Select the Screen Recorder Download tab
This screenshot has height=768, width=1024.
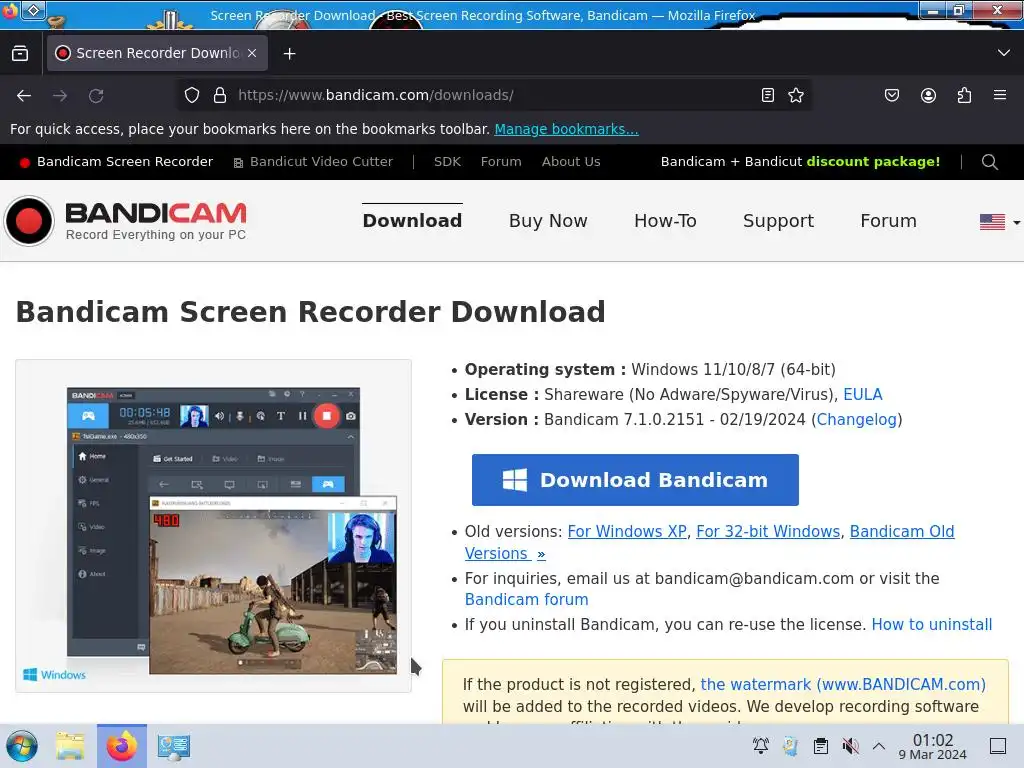pyautogui.click(x=157, y=53)
